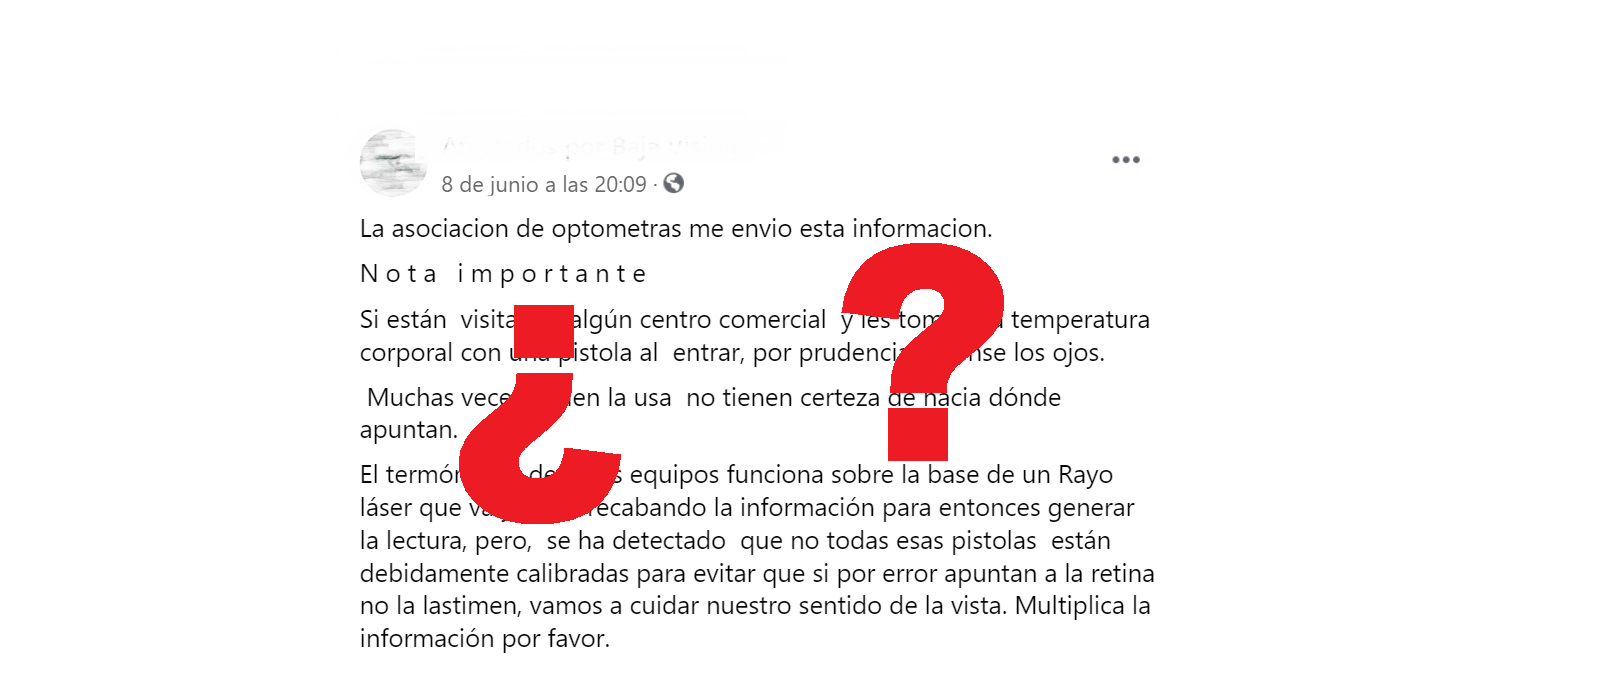The width and height of the screenshot is (1600, 675).
Task: Click the word 'temperatura' in the post
Action: [1080, 320]
